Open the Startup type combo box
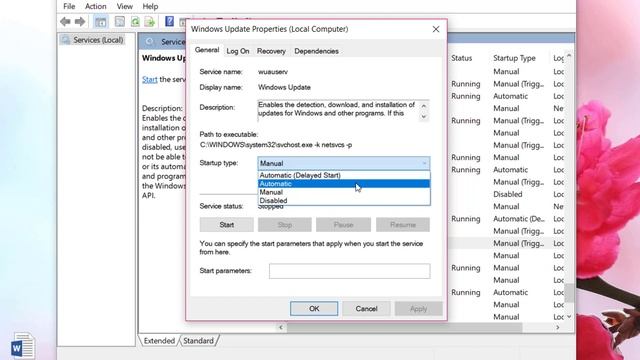The width and height of the screenshot is (640, 360). (x=344, y=163)
